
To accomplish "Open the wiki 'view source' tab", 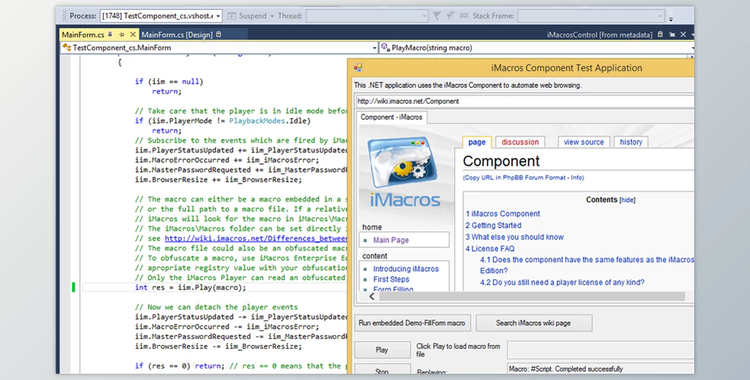I will pos(584,142).
